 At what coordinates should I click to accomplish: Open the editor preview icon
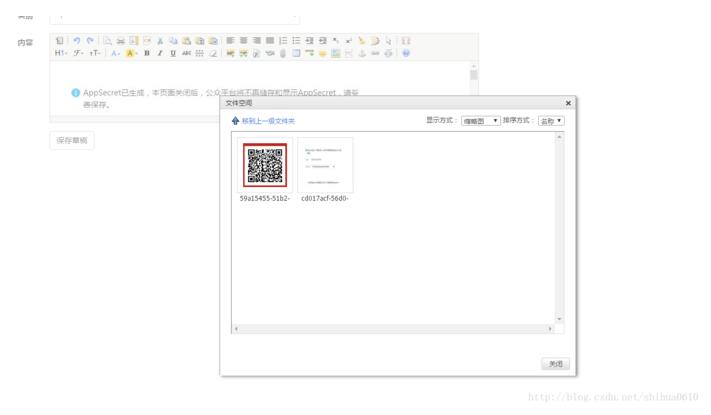pyautogui.click(x=107, y=41)
